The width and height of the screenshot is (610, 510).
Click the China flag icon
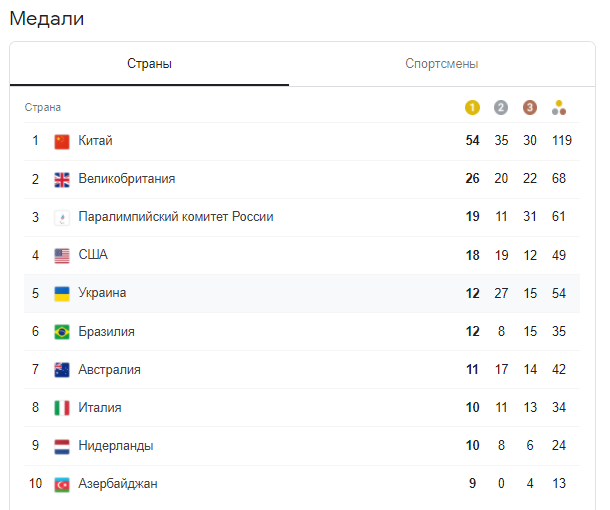pyautogui.click(x=62, y=141)
